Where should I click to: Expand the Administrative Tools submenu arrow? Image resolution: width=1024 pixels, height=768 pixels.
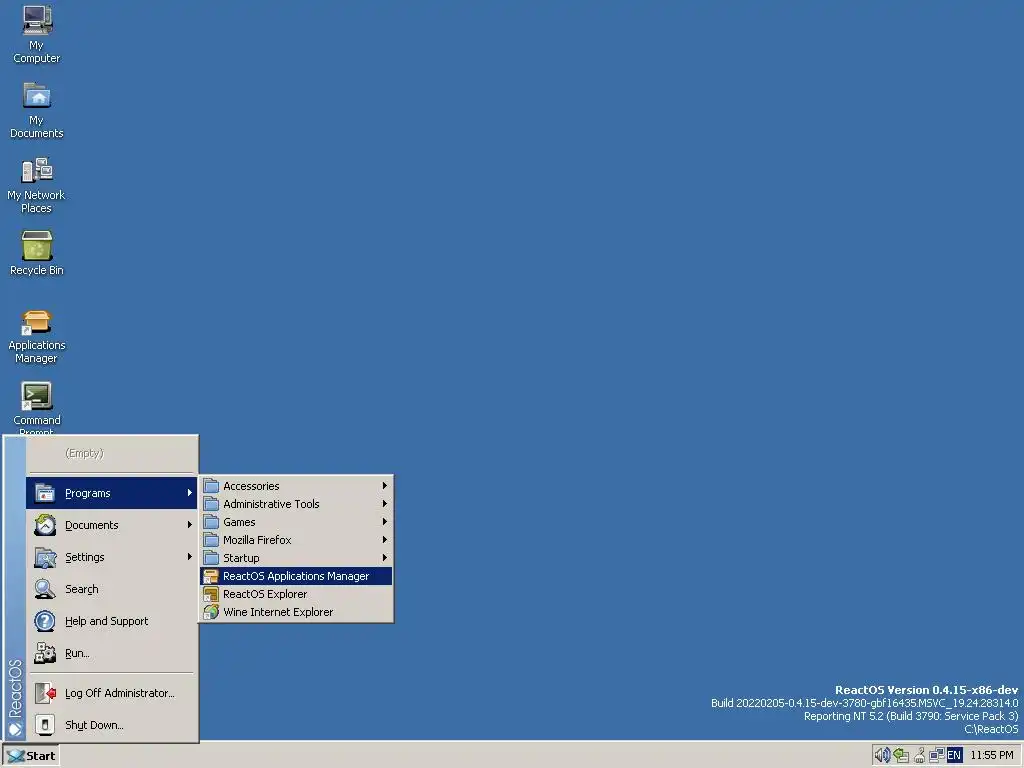coord(385,504)
